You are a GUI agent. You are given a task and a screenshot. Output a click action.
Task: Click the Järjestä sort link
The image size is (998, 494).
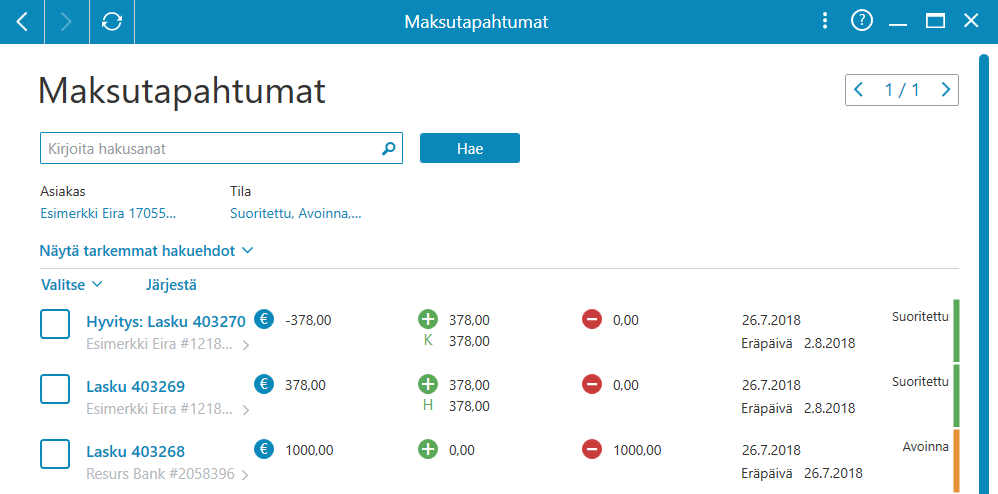click(x=171, y=285)
